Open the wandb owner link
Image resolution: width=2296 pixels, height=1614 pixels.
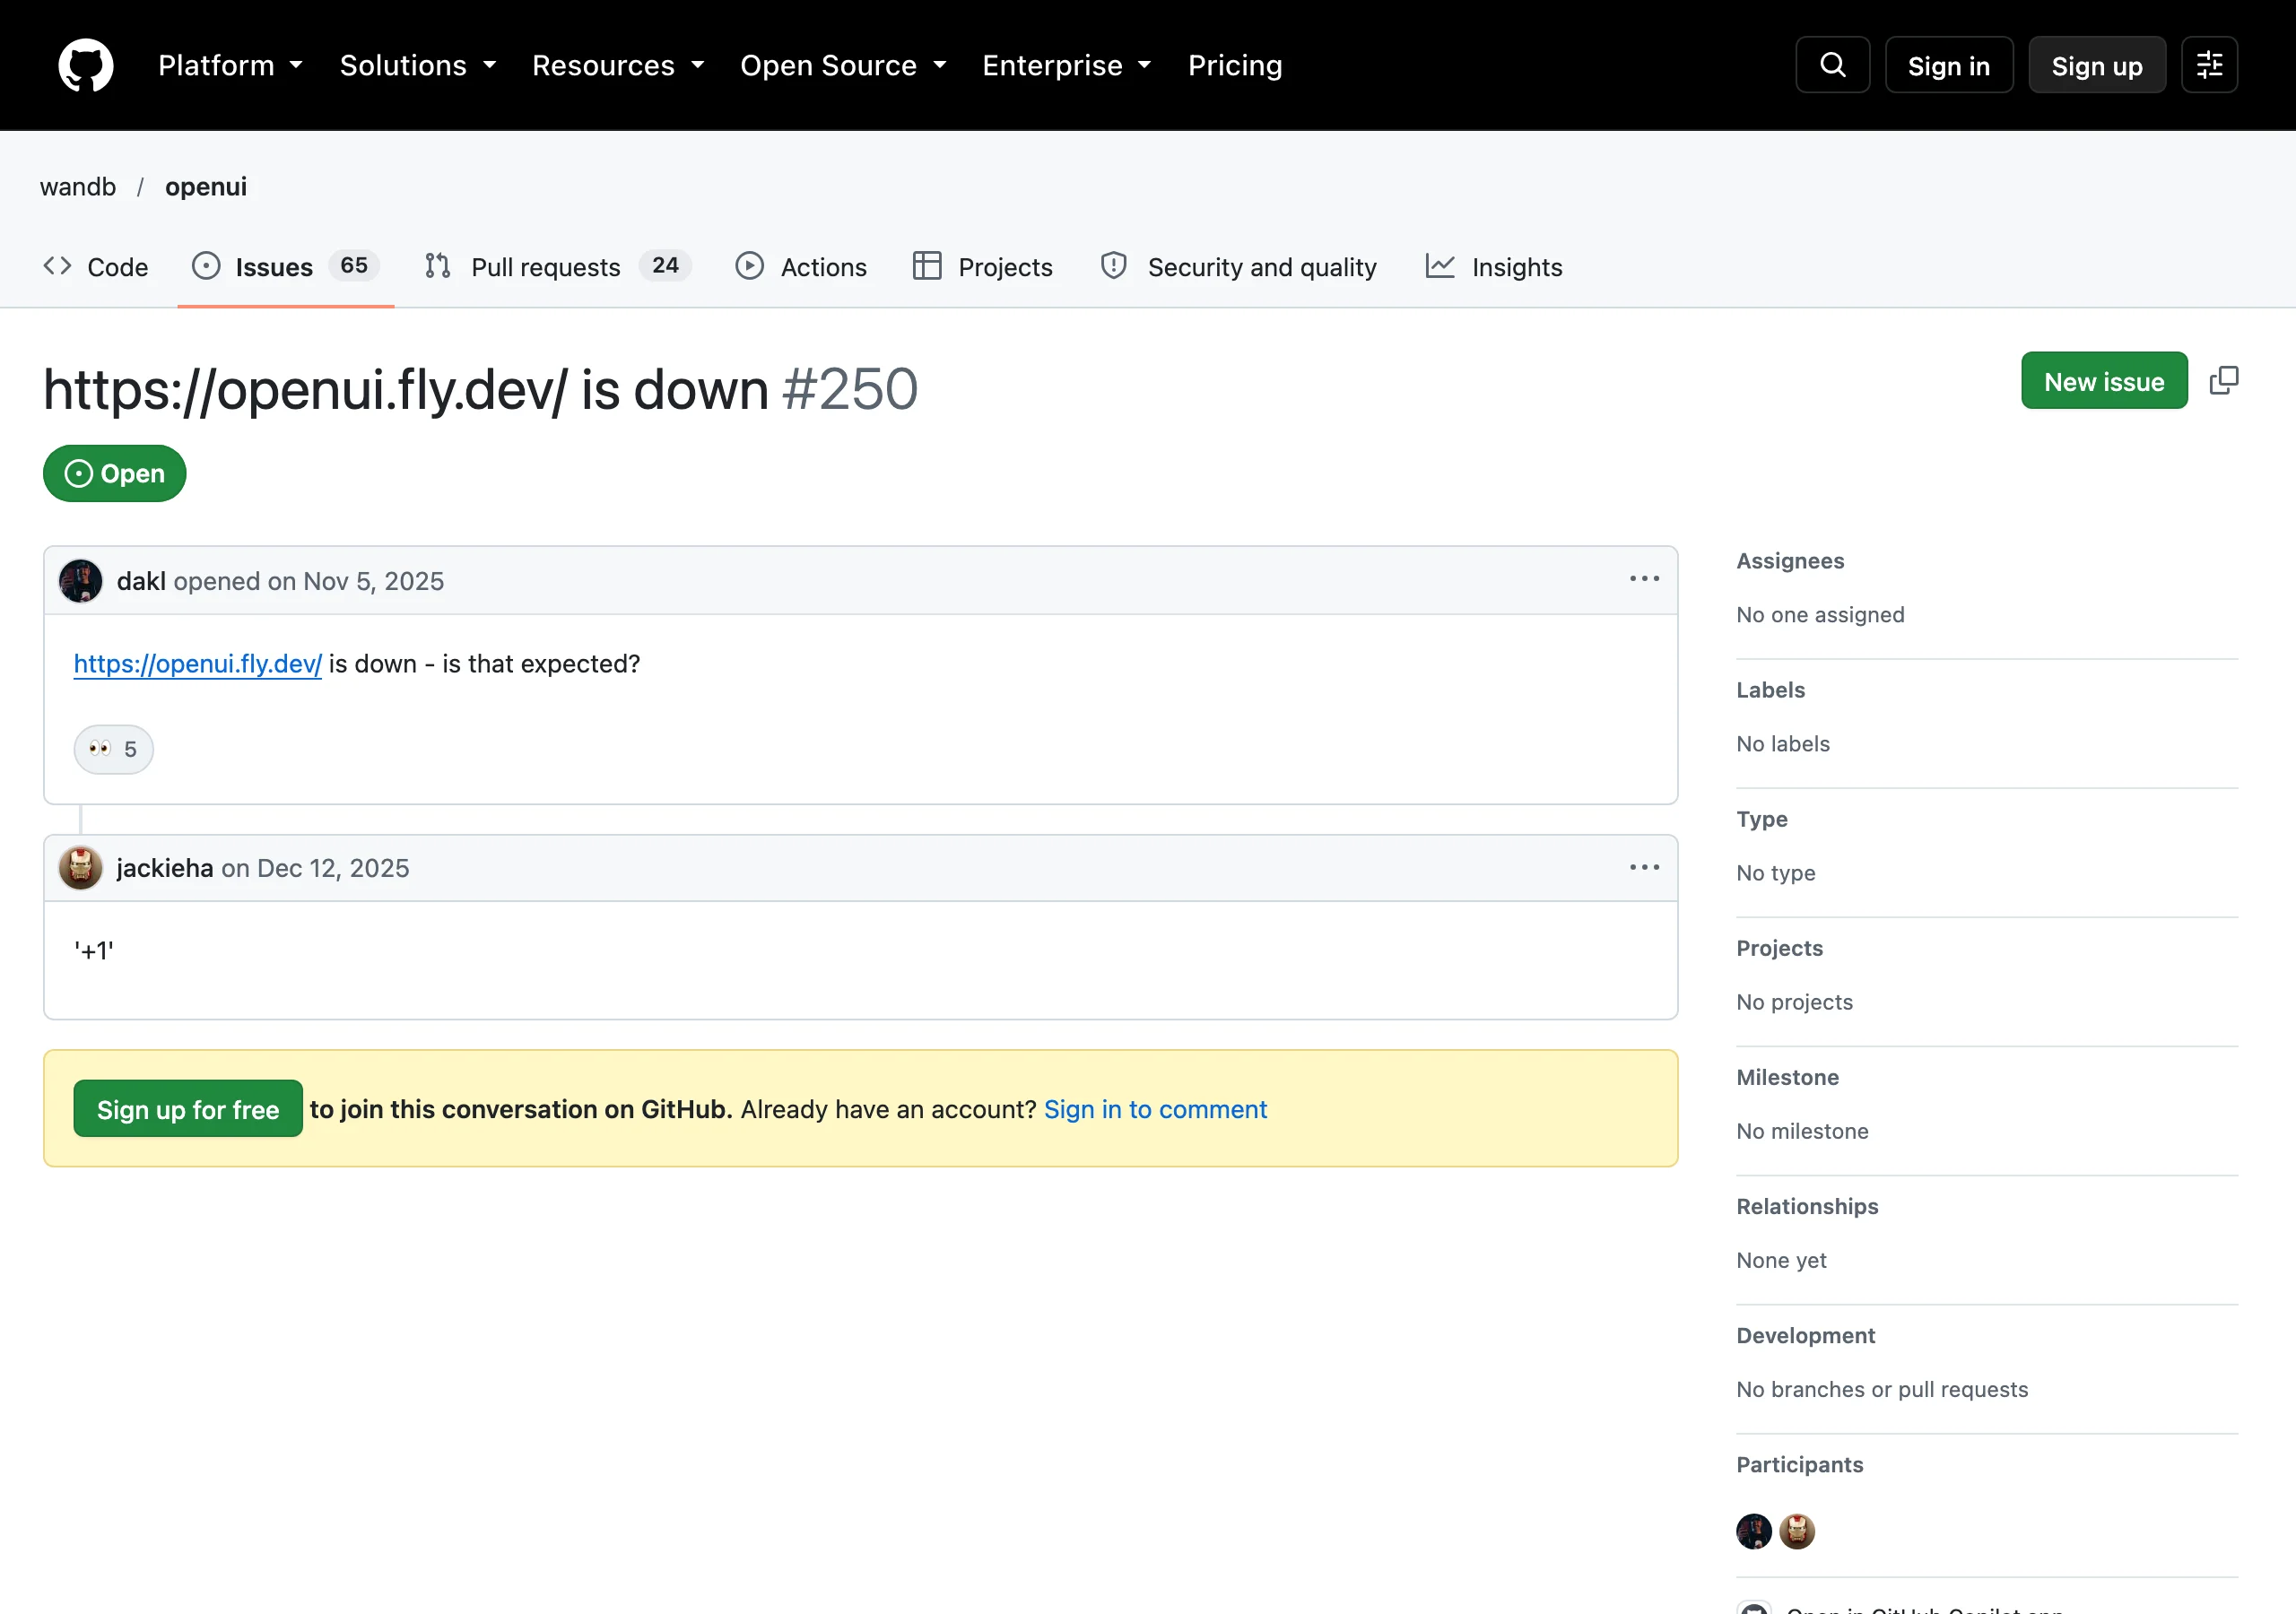[x=78, y=187]
